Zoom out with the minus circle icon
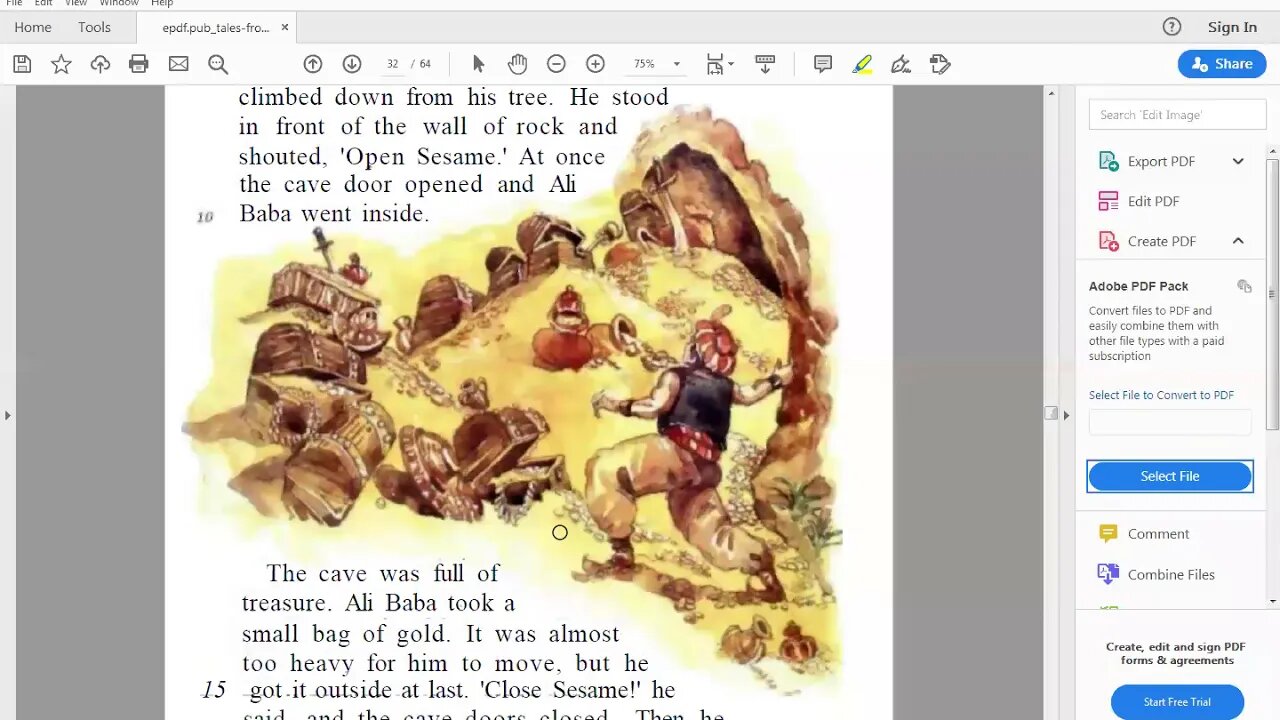The height and width of the screenshot is (720, 1280). pos(556,64)
